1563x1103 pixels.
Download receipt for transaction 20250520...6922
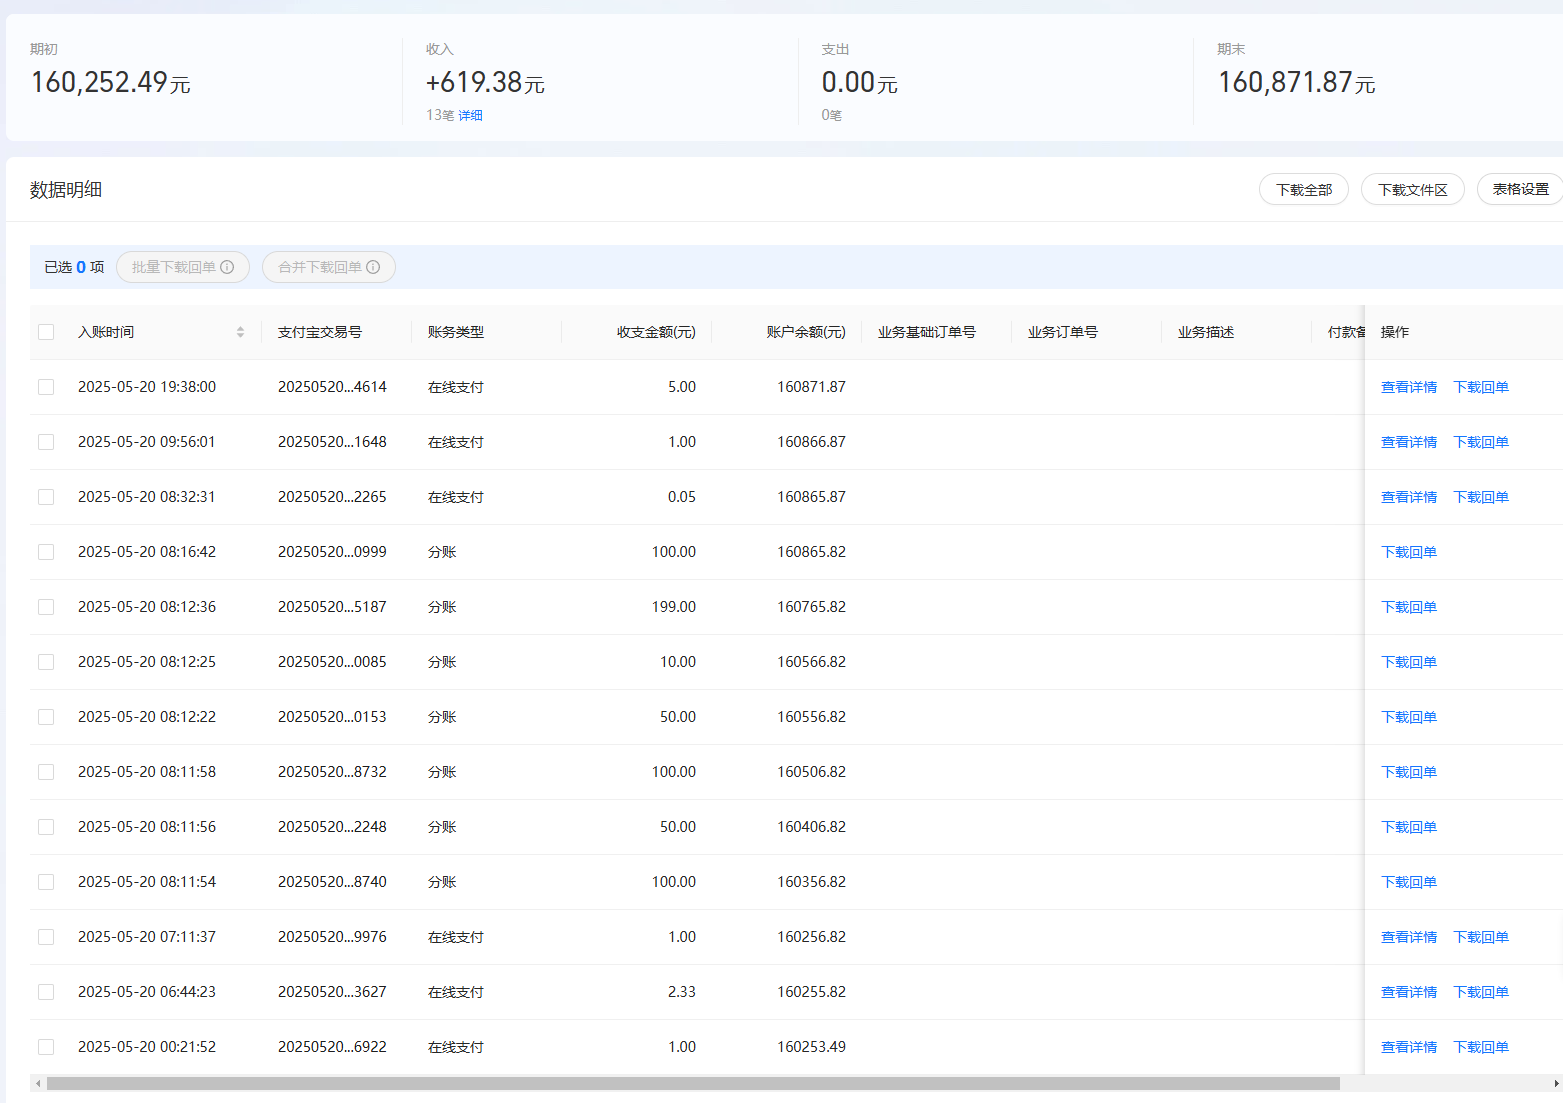tap(1481, 1047)
